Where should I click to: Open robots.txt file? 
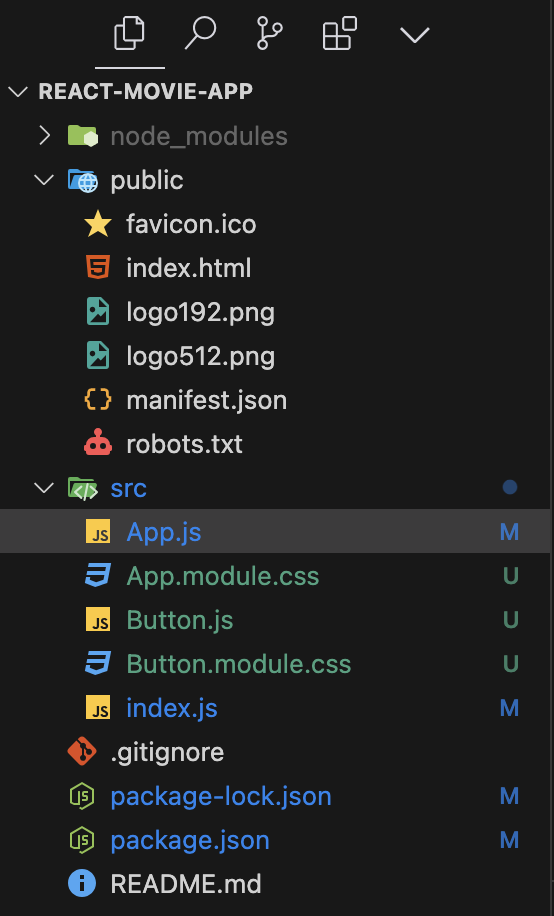[x=184, y=444]
